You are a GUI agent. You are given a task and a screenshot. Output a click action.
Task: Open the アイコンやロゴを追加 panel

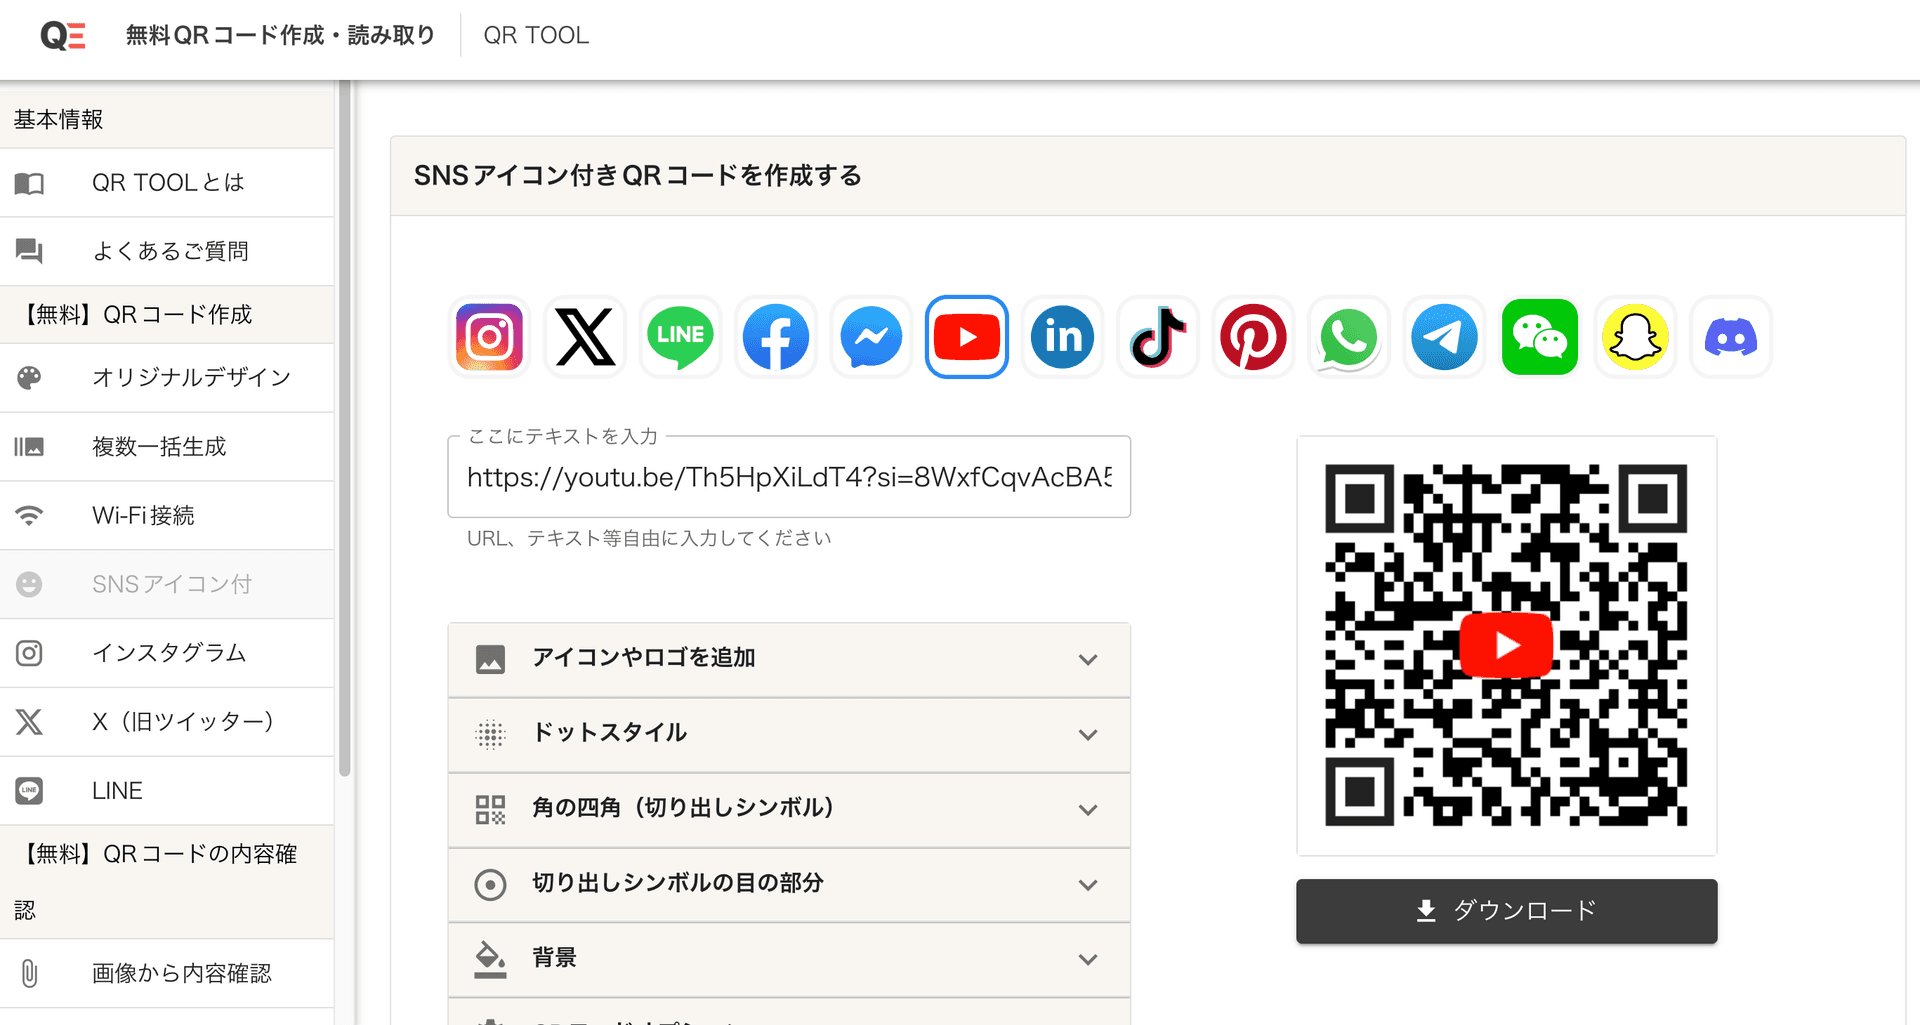pos(789,659)
